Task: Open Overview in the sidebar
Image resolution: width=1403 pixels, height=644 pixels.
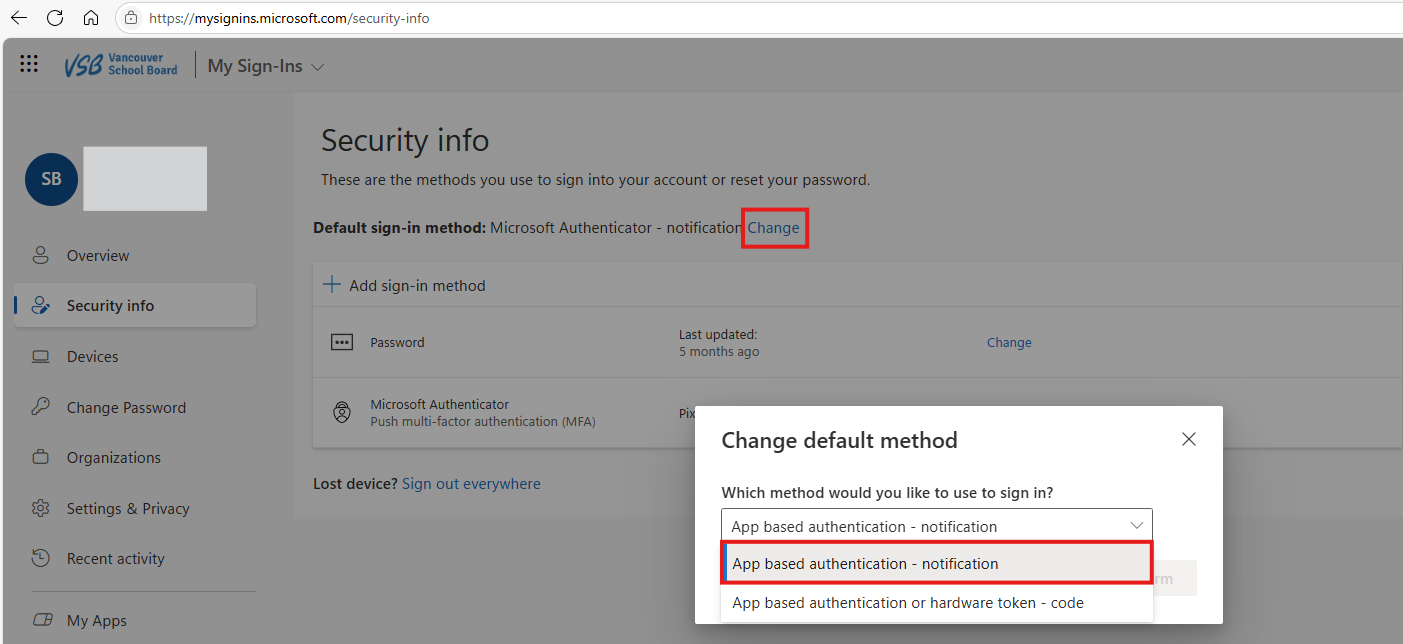Action: click(97, 256)
